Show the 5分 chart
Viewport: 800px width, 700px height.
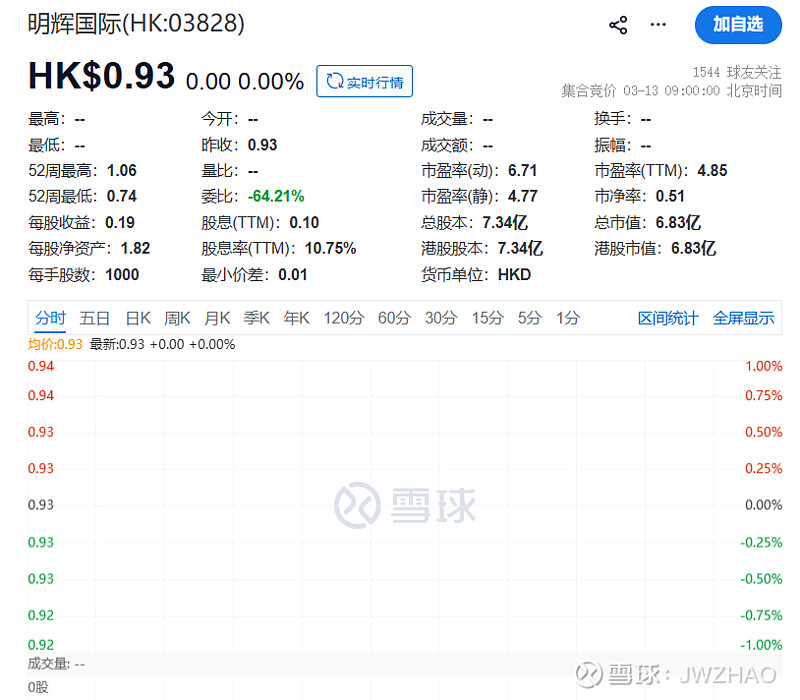tap(529, 318)
